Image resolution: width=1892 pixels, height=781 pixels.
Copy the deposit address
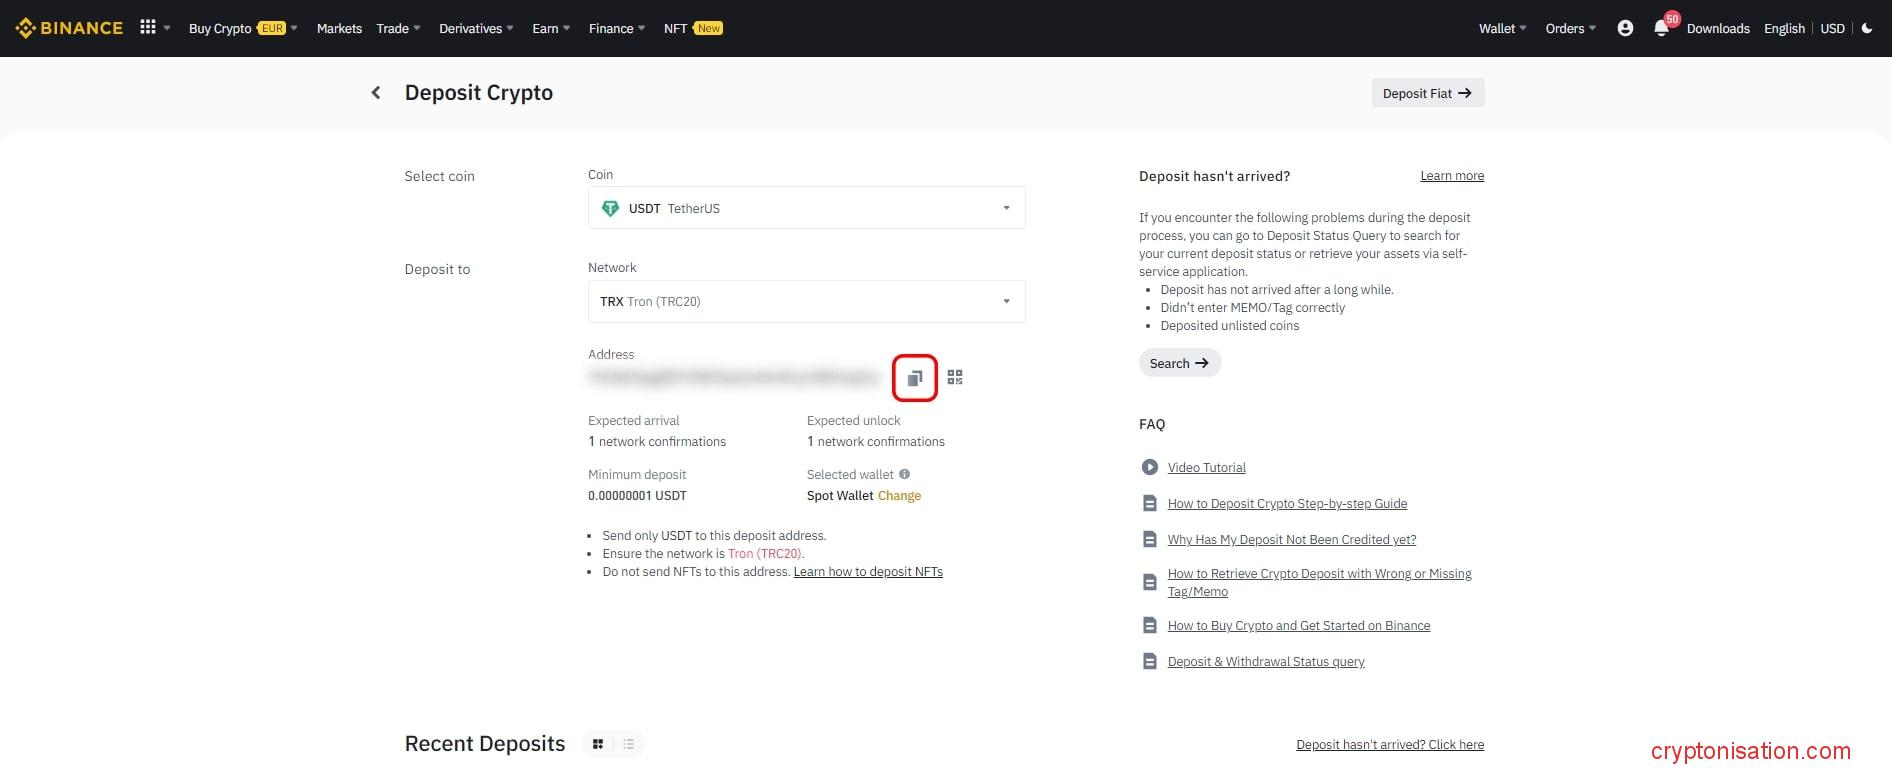click(914, 378)
